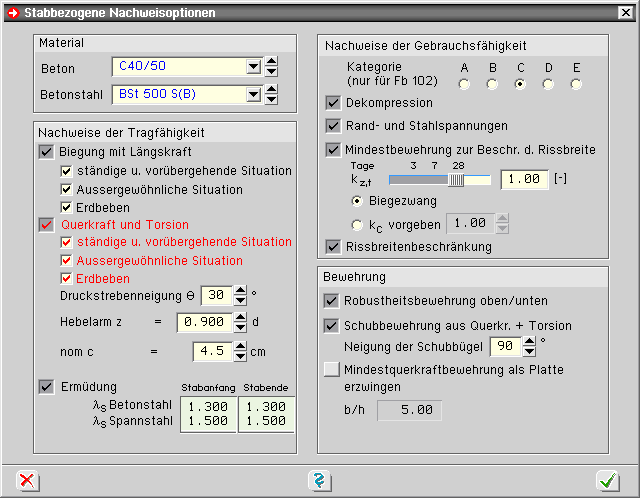Click the nom c stepper arrows

(241, 351)
